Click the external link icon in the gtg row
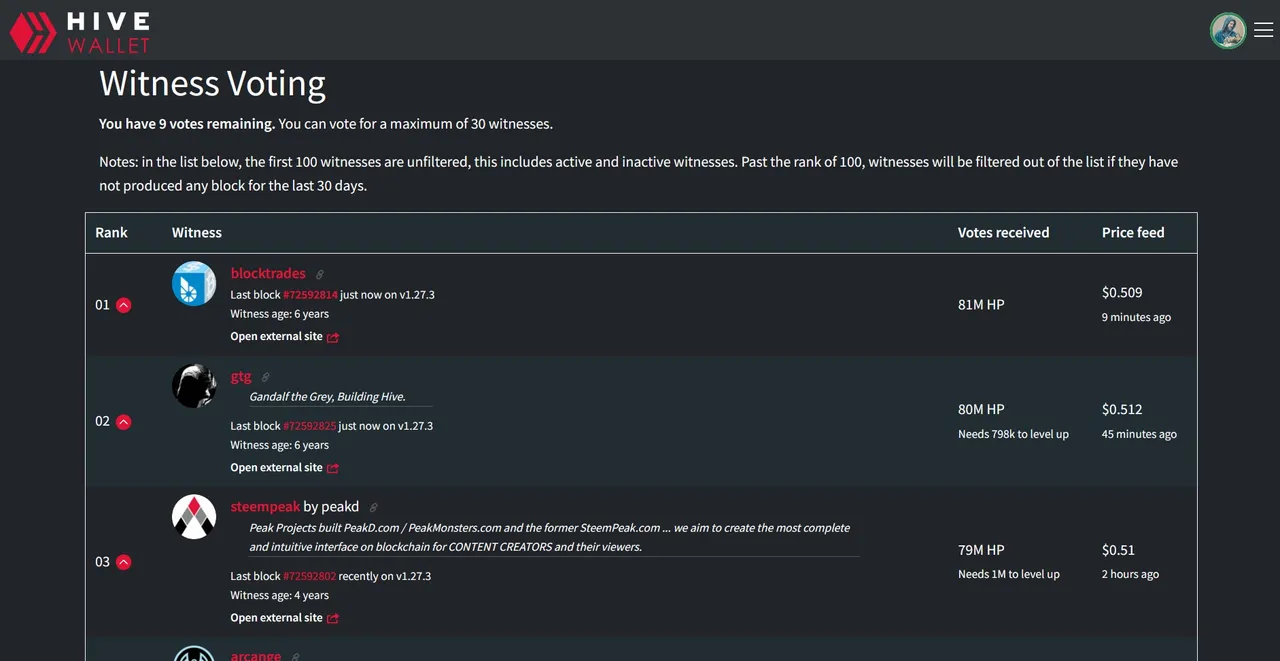Image resolution: width=1280 pixels, height=661 pixels. 333,468
